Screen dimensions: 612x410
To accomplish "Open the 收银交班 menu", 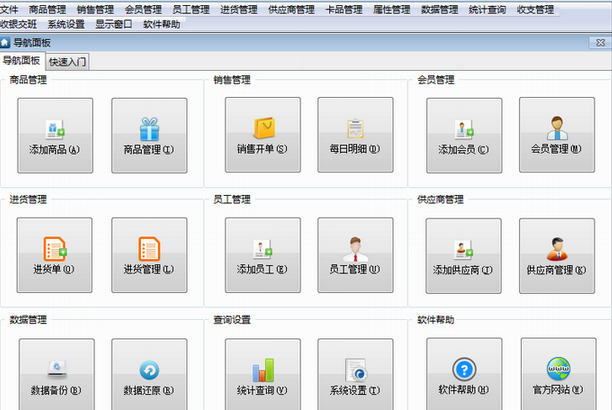I will (18, 24).
